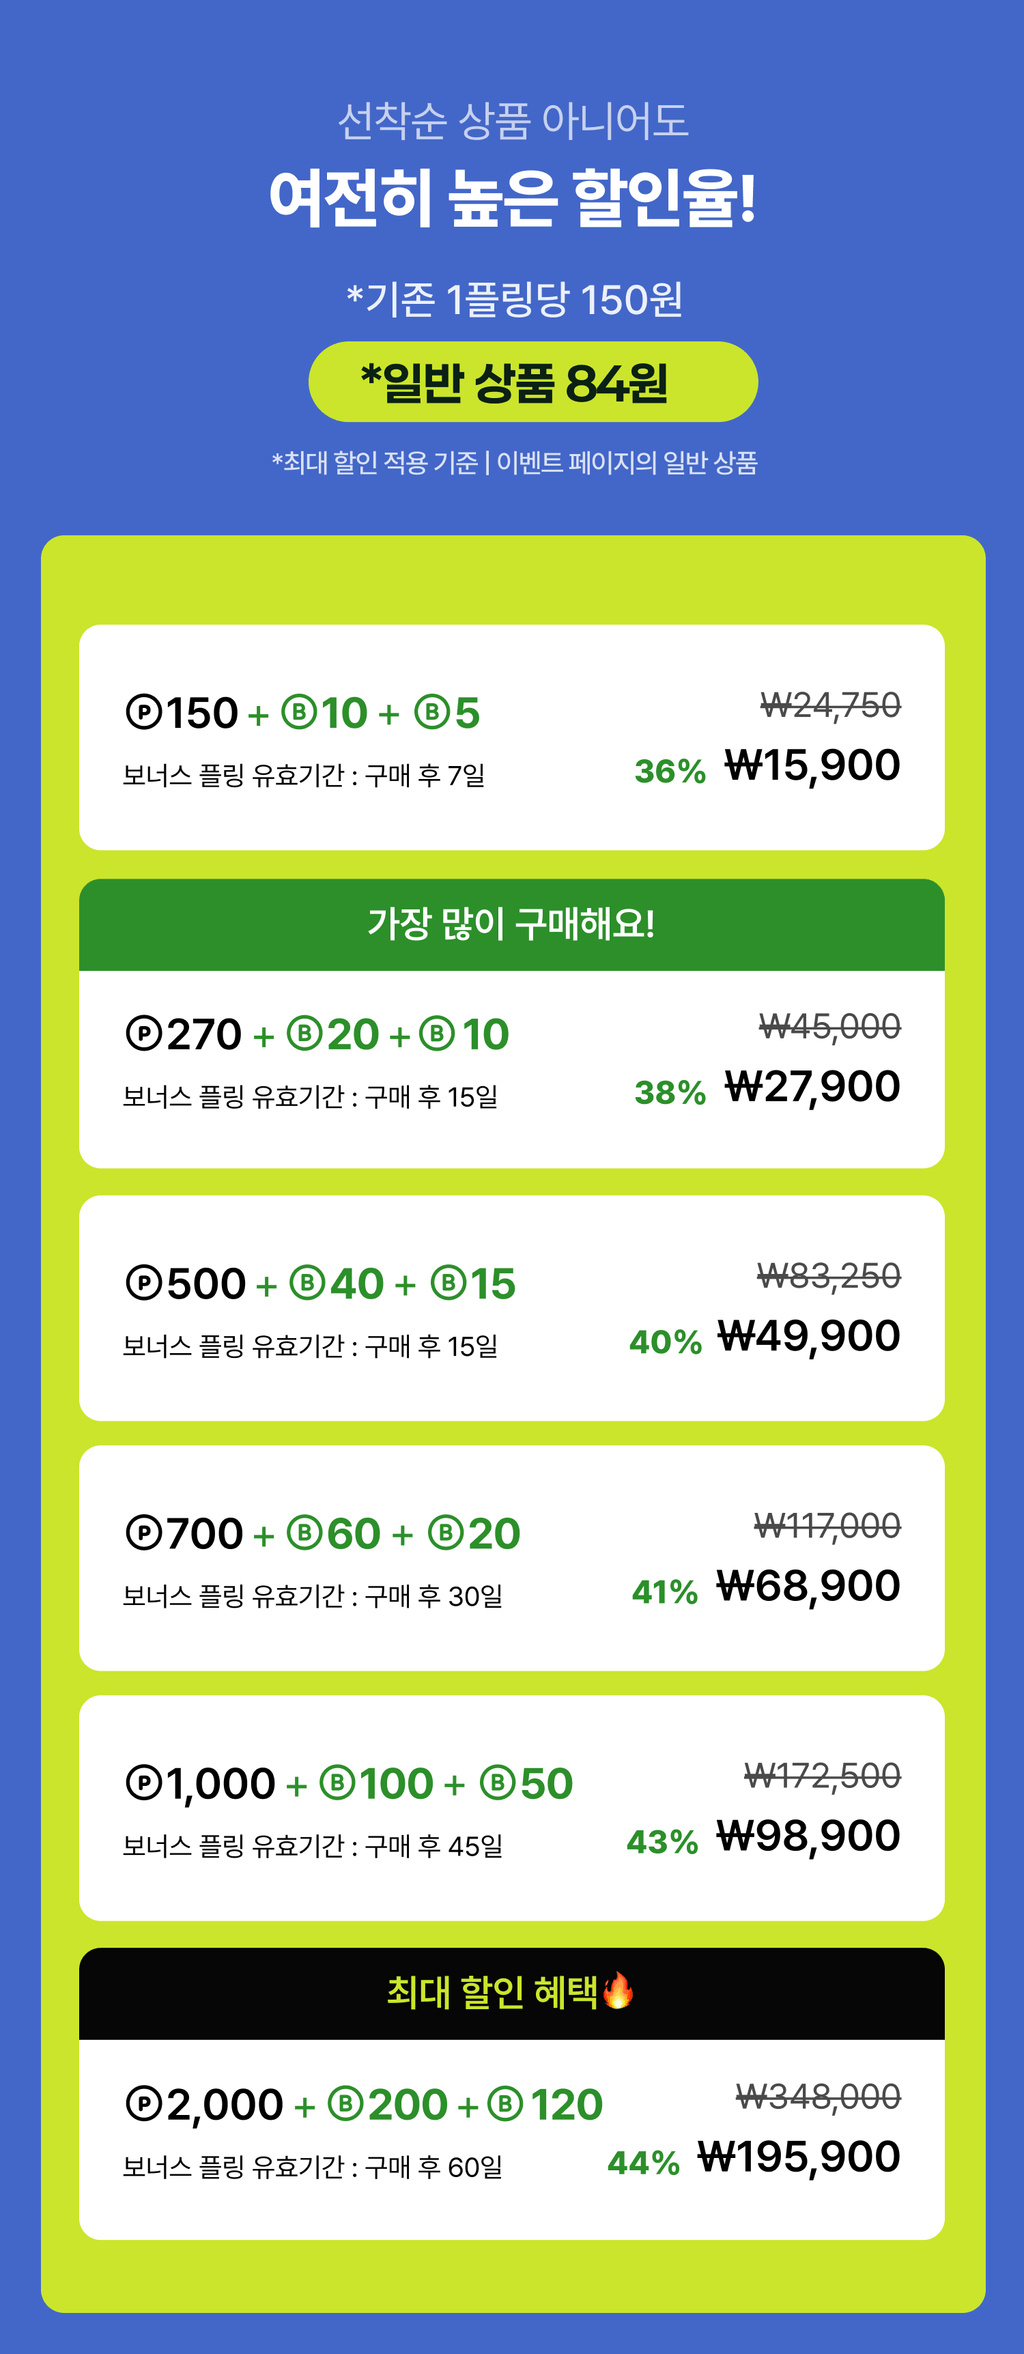Select the ₩98,900 package price

809,1837
